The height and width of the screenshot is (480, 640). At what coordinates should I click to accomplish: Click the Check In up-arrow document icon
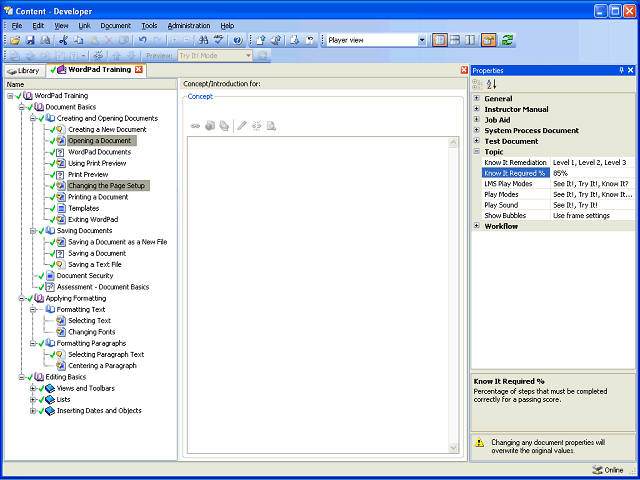261,40
